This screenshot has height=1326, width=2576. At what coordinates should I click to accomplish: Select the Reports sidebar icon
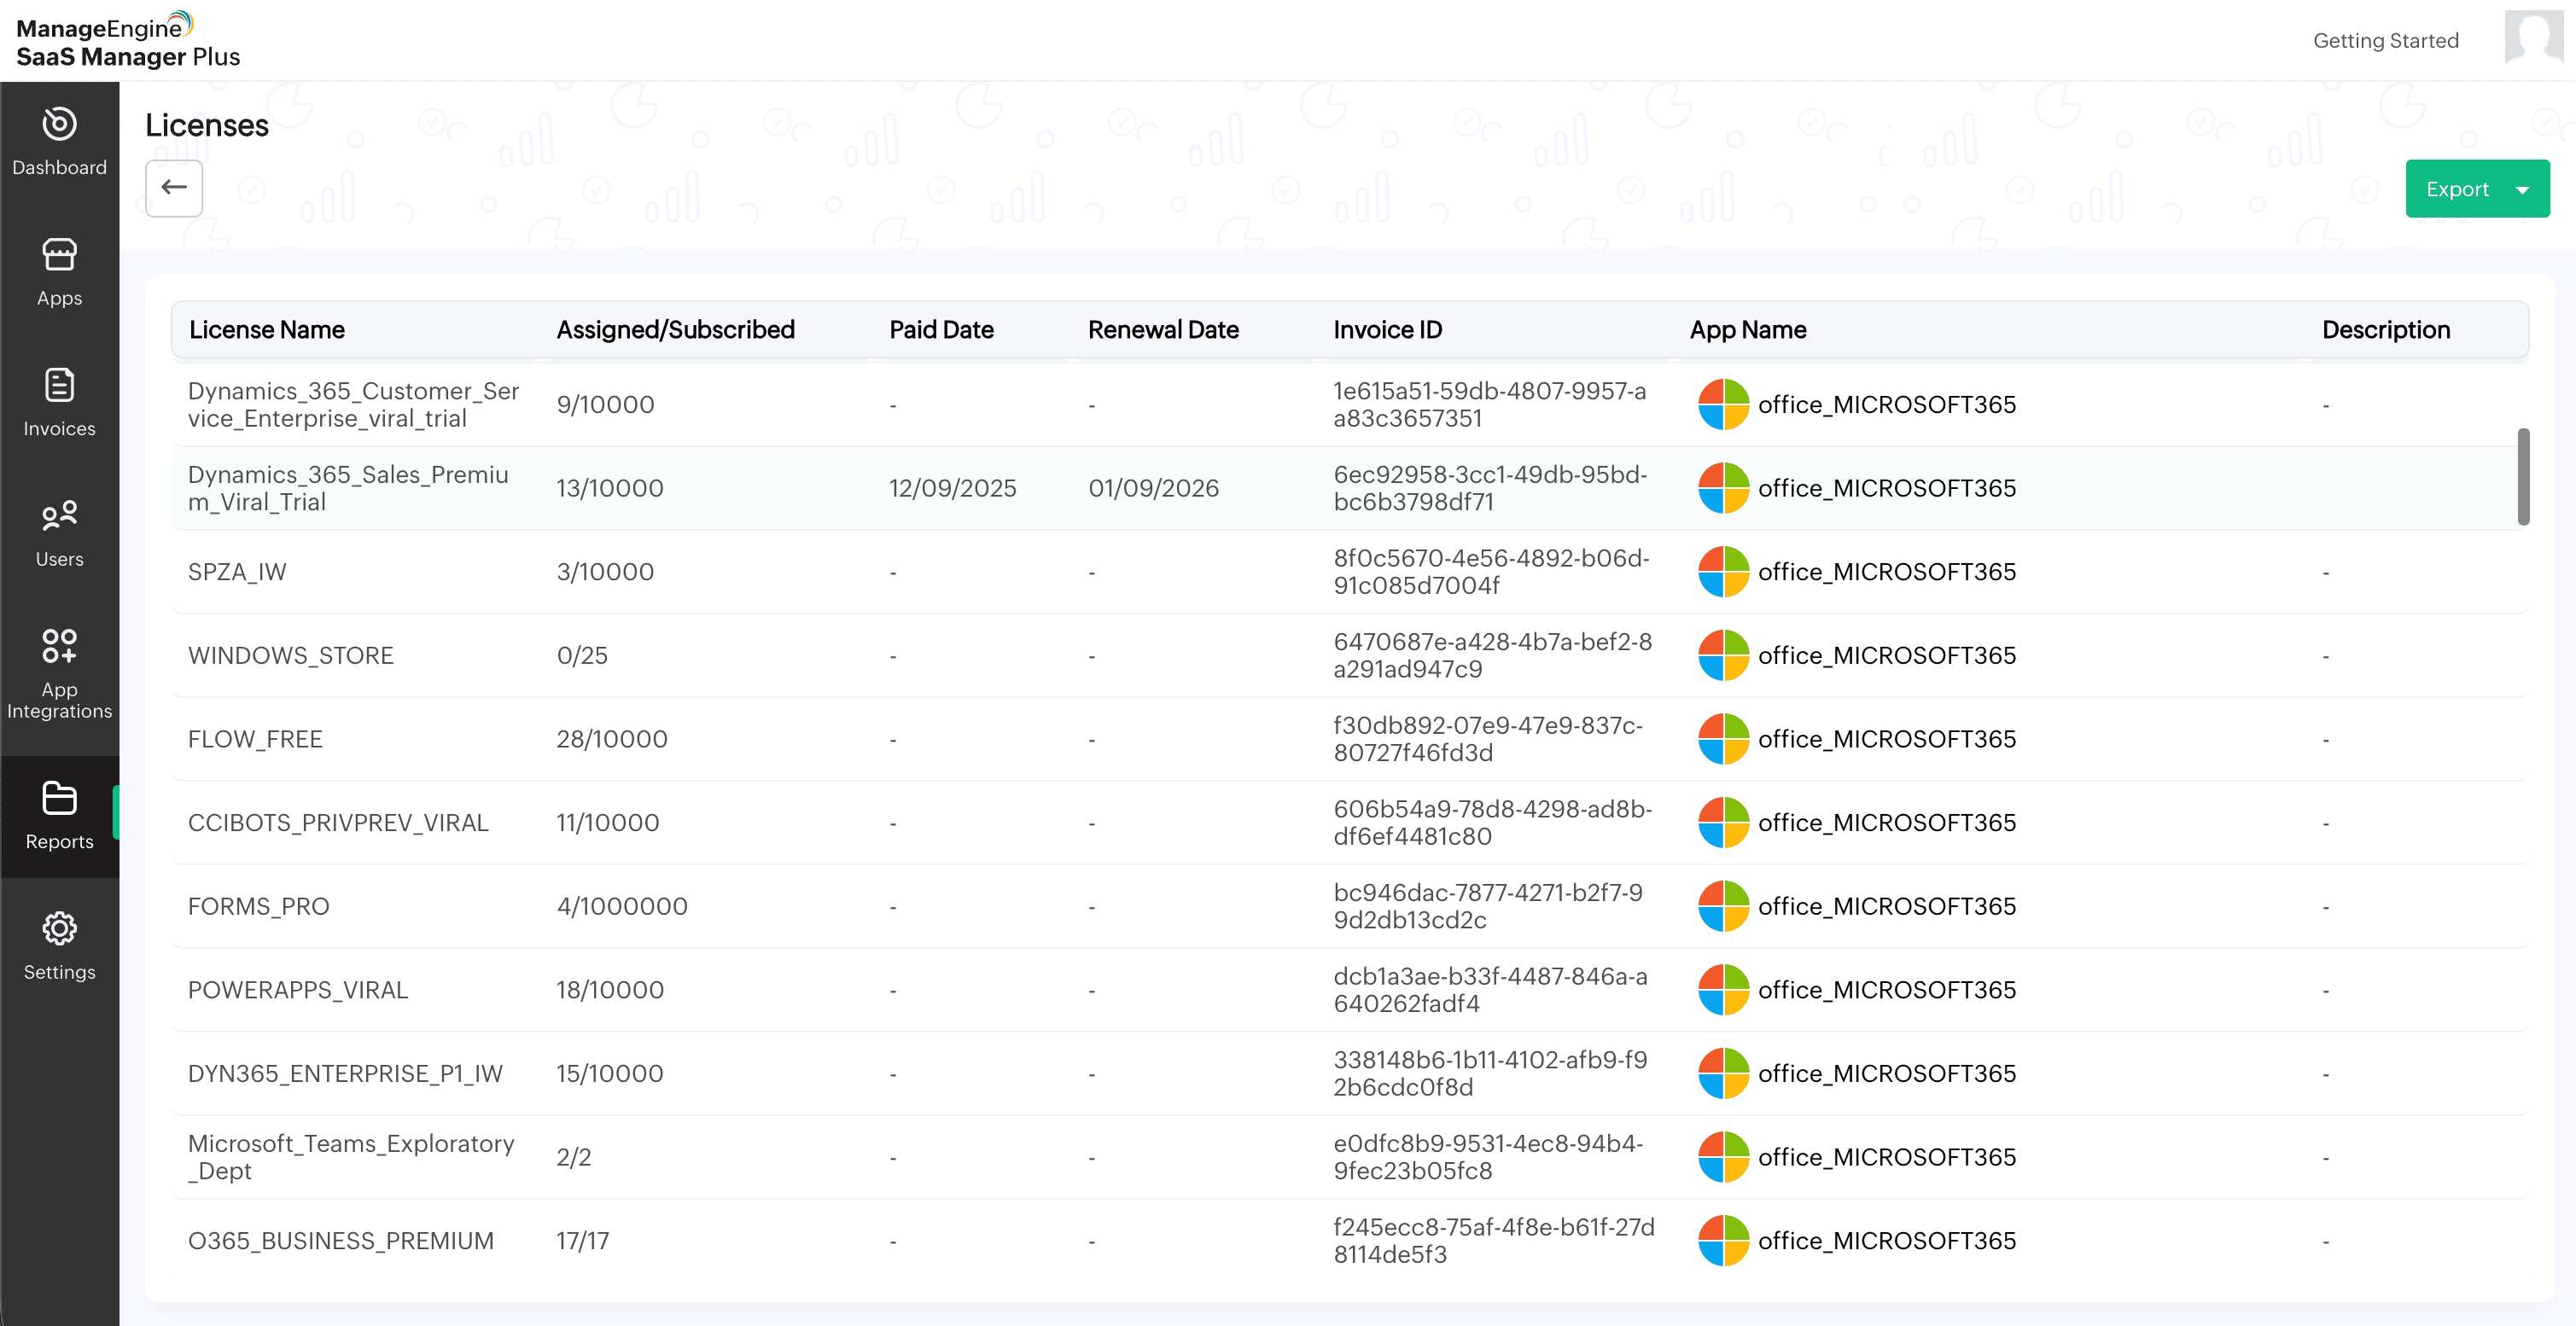pos(59,816)
